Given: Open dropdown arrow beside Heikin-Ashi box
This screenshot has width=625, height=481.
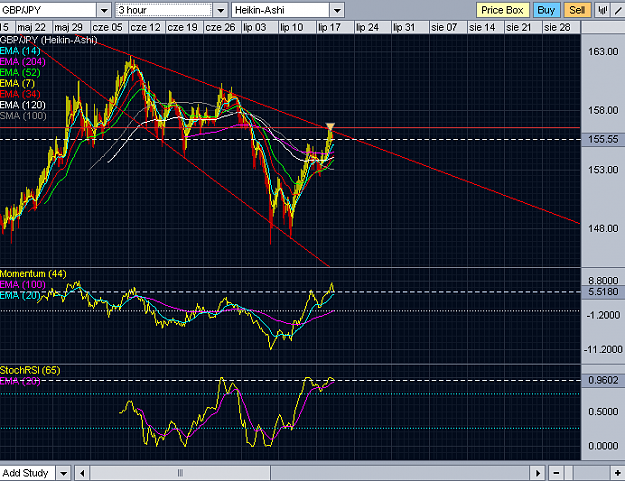Looking at the screenshot, I should pyautogui.click(x=337, y=10).
